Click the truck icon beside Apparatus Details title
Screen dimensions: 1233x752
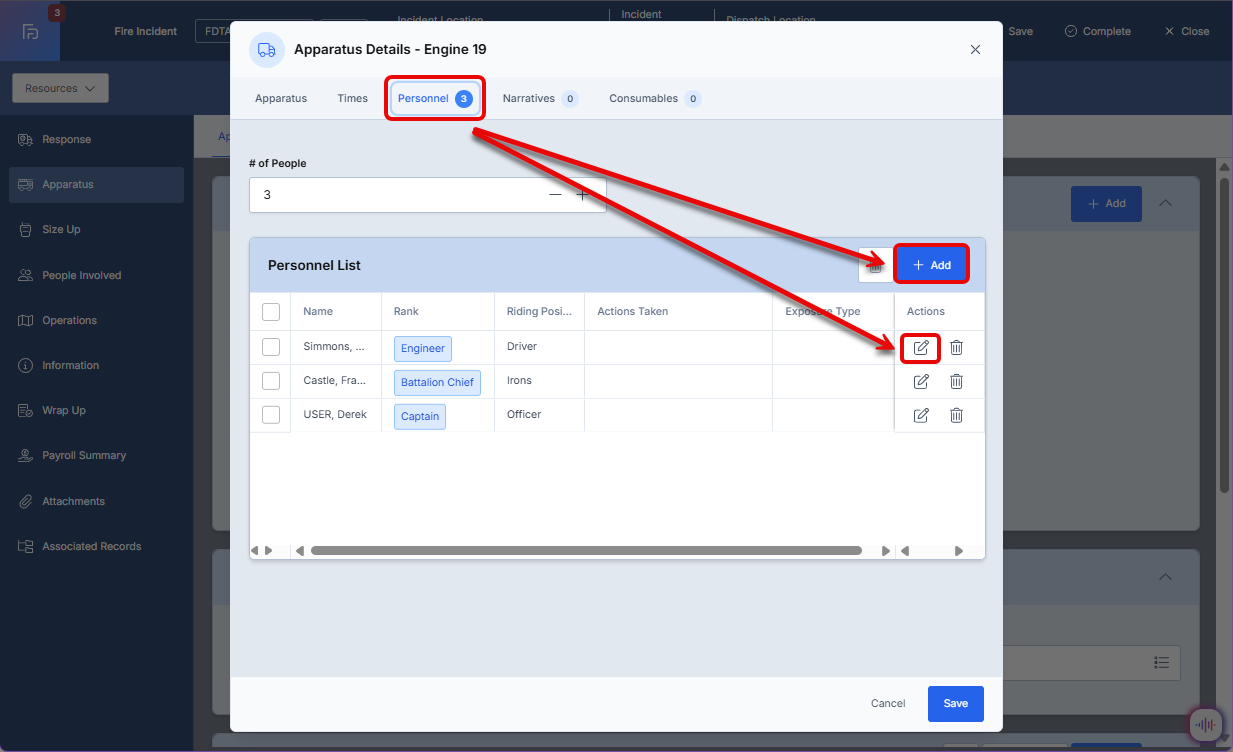267,50
